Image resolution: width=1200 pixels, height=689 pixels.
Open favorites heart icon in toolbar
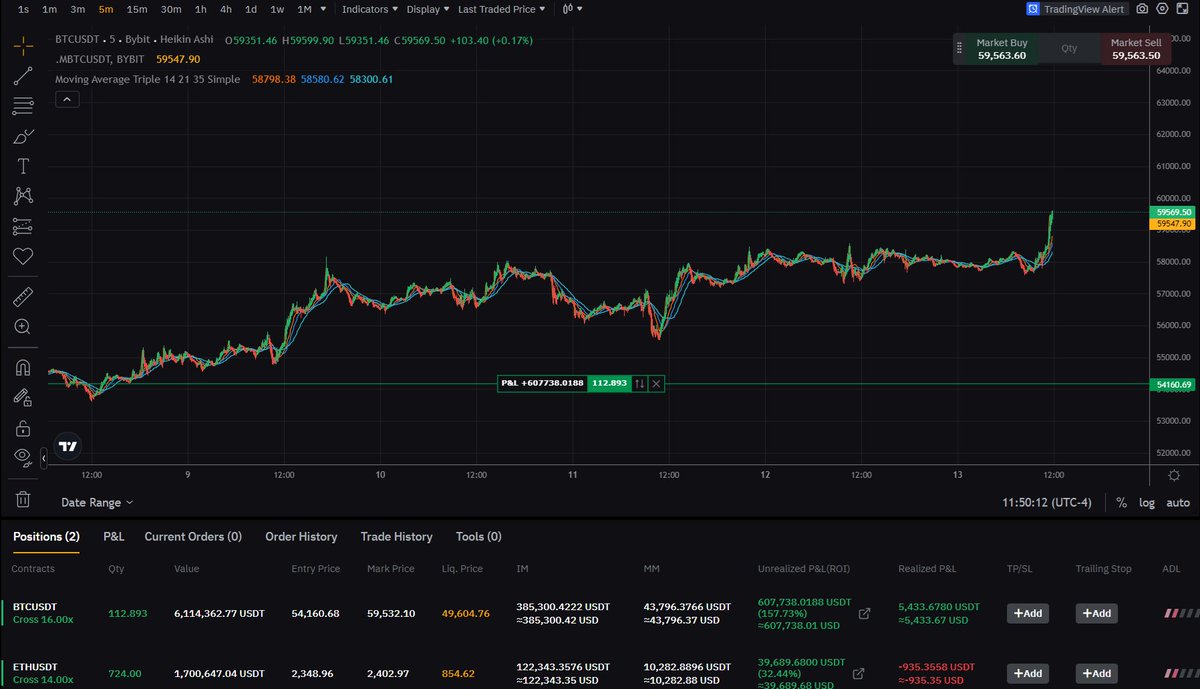click(23, 257)
